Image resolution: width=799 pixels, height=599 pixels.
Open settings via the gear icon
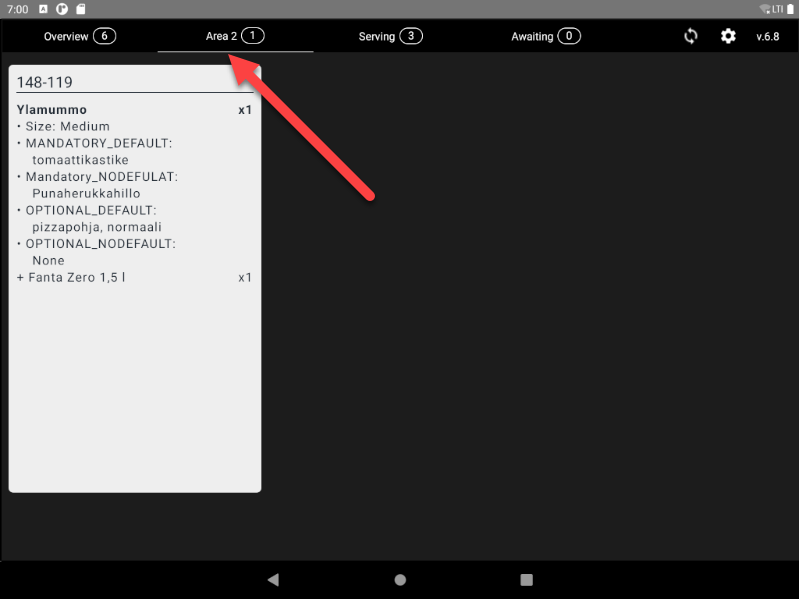728,36
